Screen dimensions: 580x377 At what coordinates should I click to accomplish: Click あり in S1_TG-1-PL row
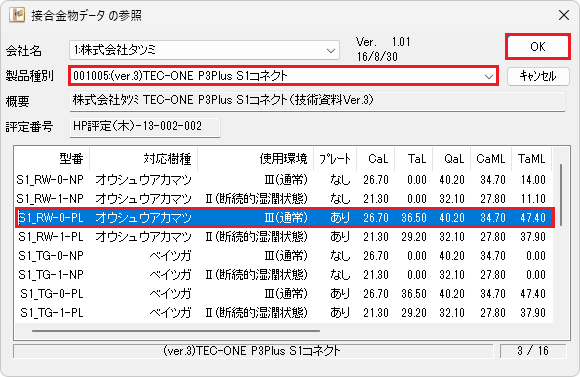(x=340, y=313)
